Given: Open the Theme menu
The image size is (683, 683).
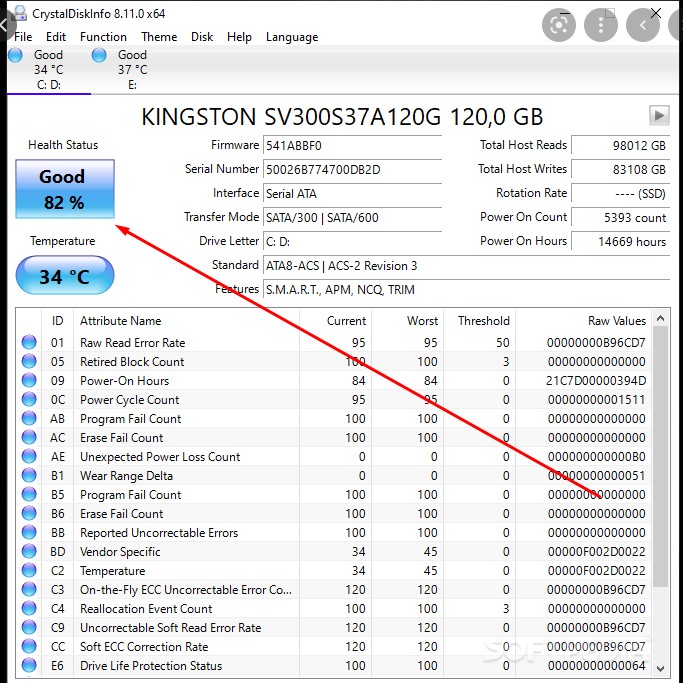Looking at the screenshot, I should [x=159, y=37].
